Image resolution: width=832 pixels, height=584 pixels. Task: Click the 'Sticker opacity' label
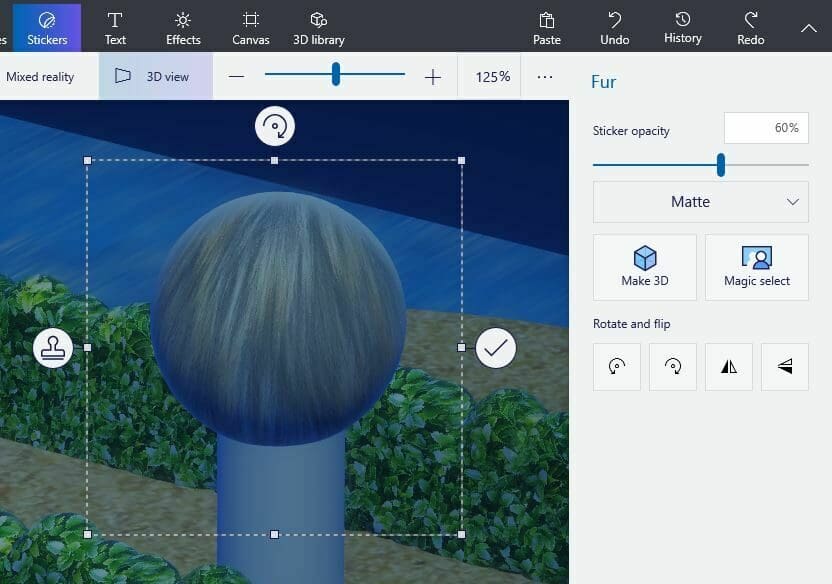(x=631, y=131)
